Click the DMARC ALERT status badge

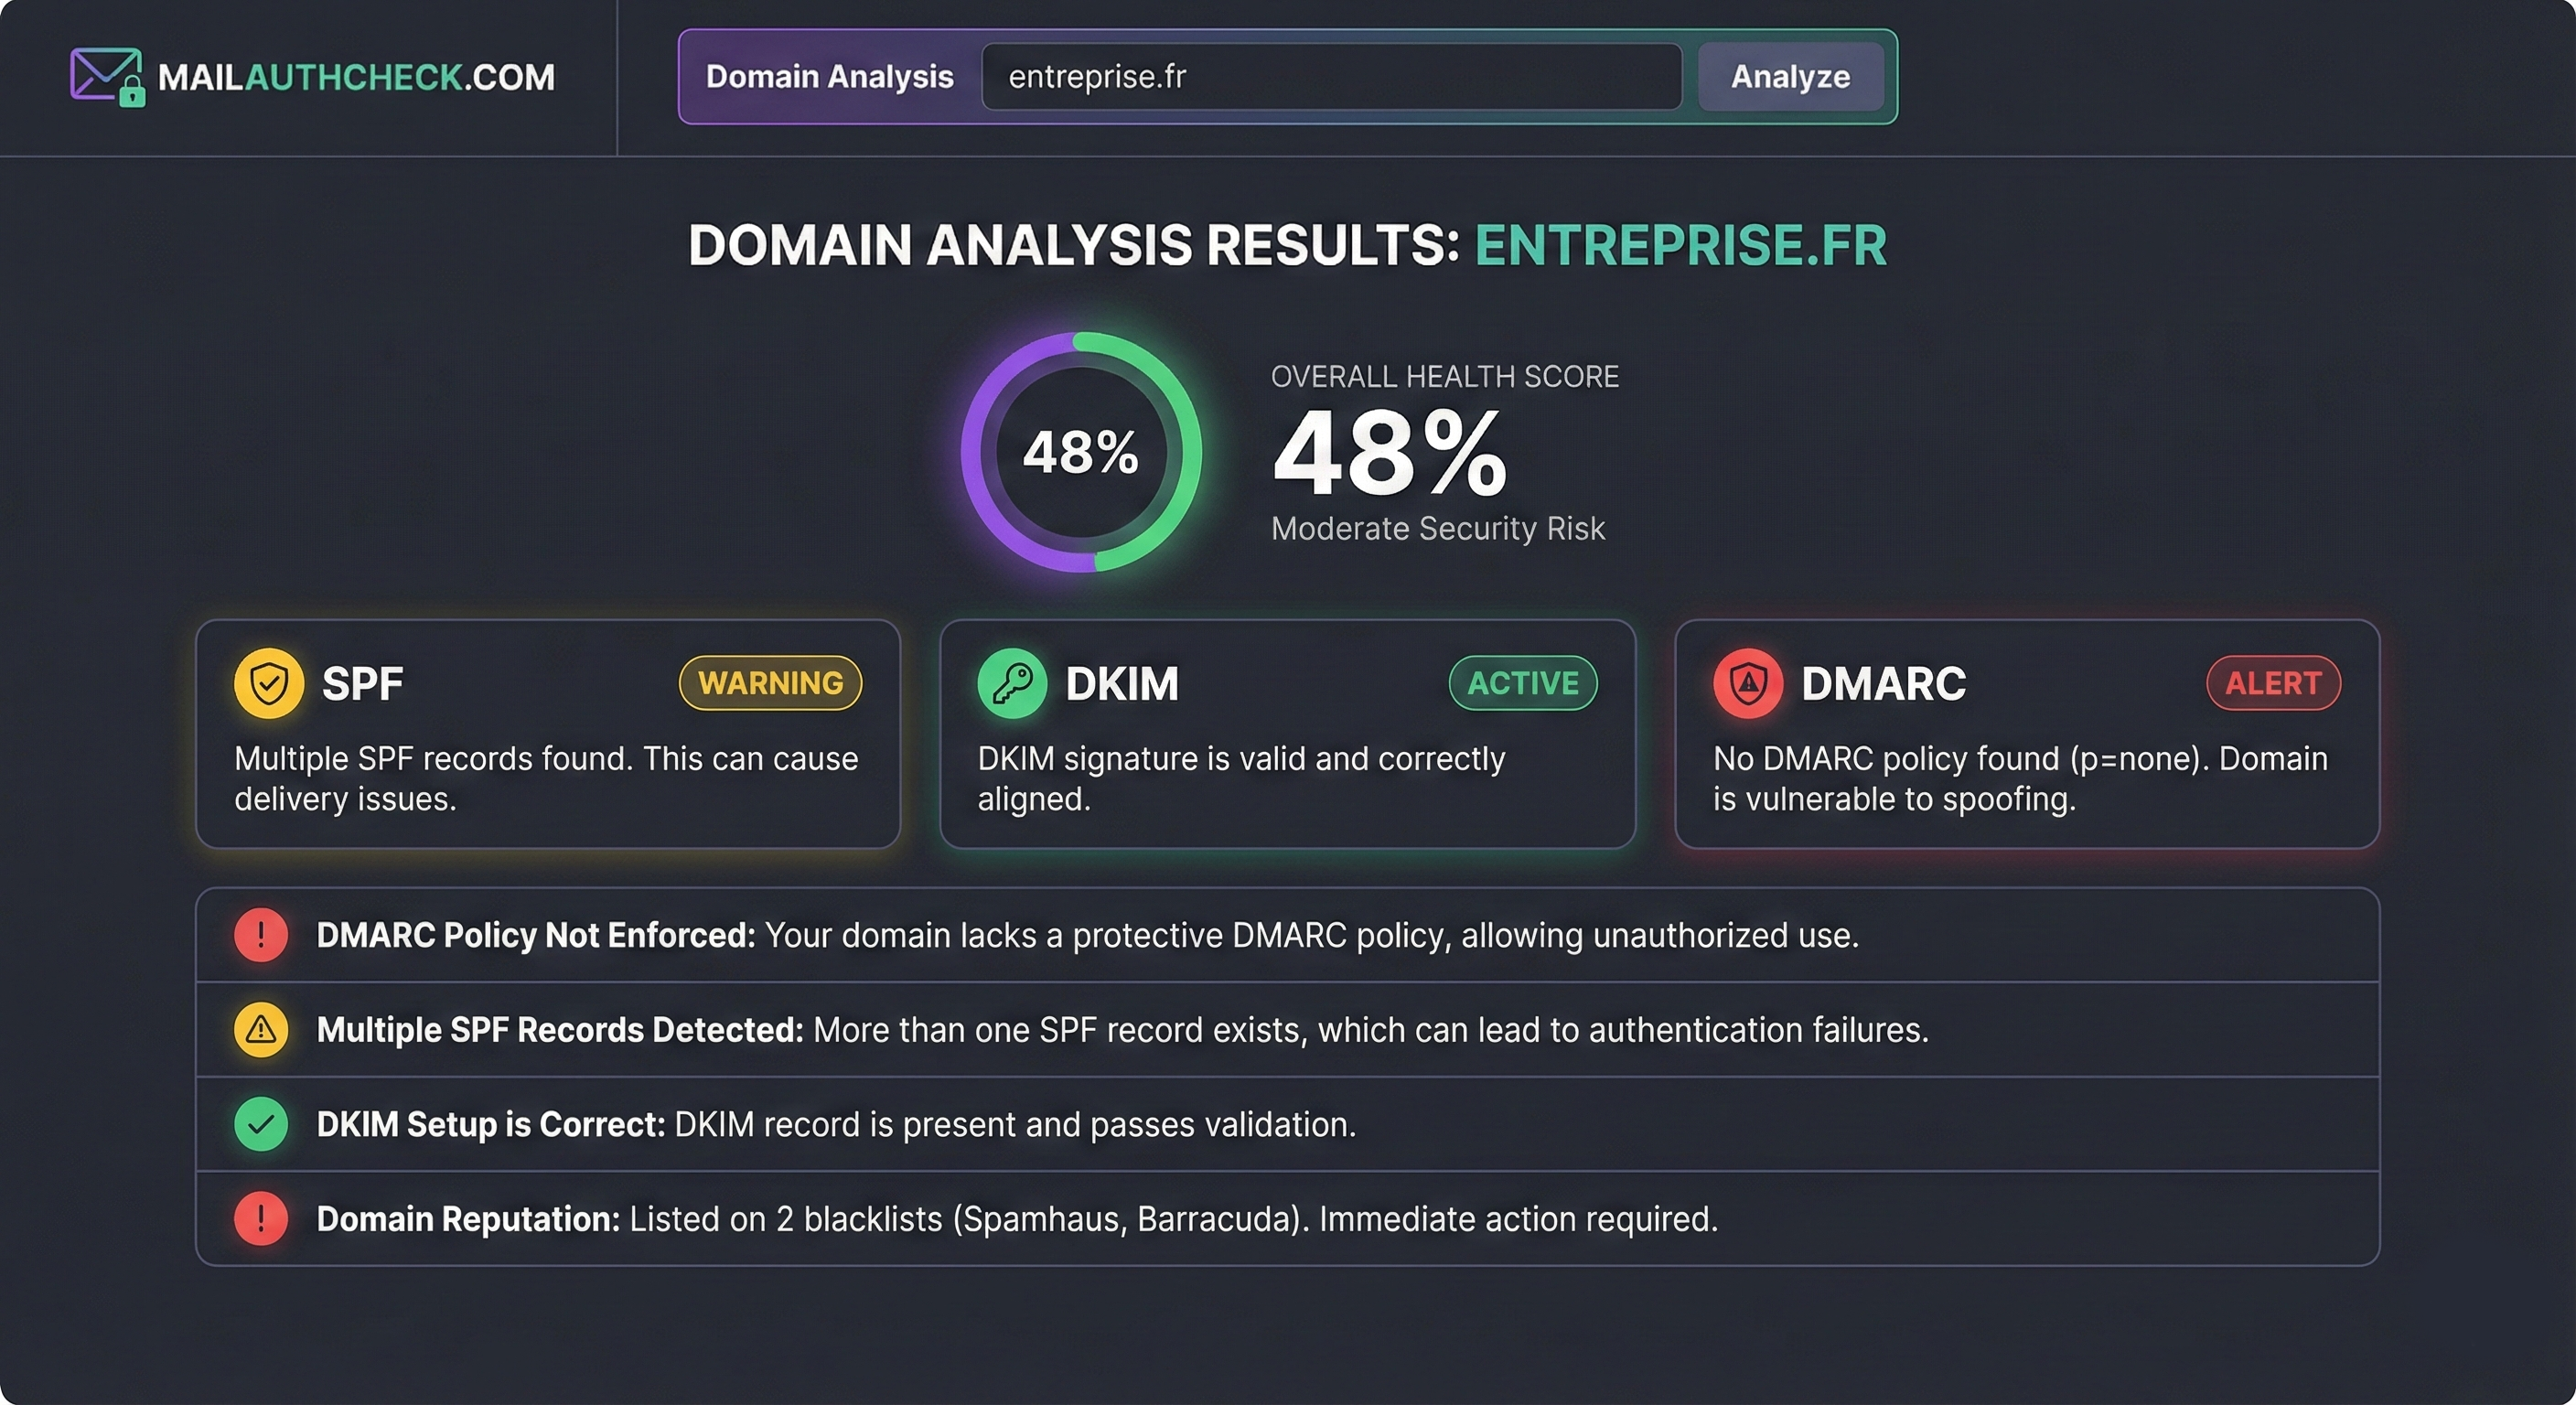pyautogui.click(x=2272, y=683)
